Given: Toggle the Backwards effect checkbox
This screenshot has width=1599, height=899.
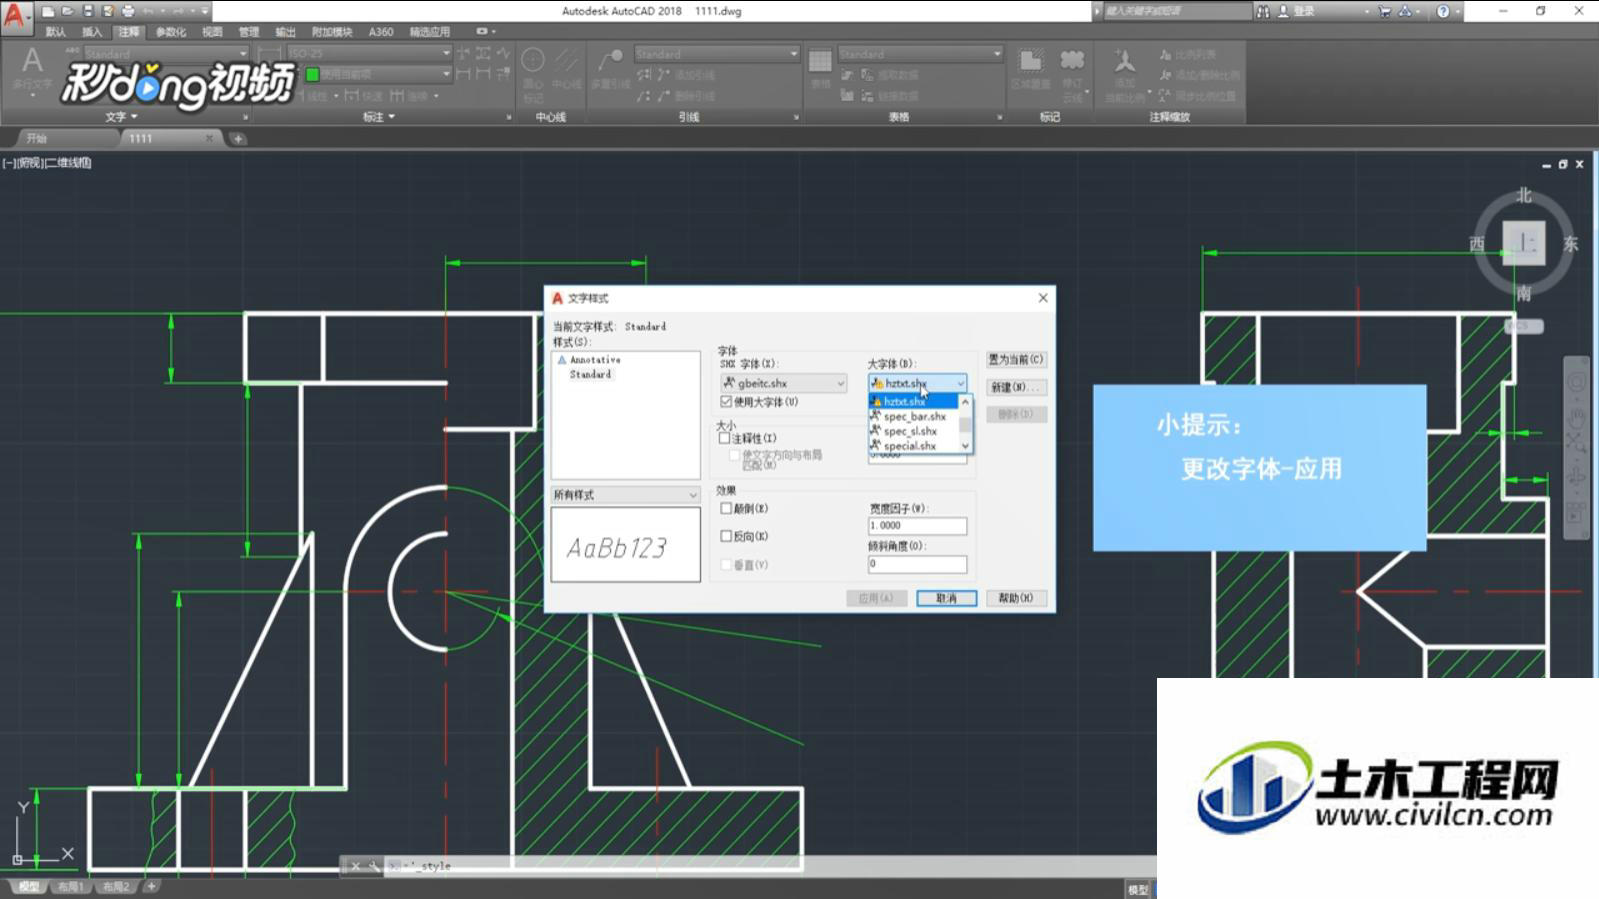Looking at the screenshot, I should click(x=726, y=536).
